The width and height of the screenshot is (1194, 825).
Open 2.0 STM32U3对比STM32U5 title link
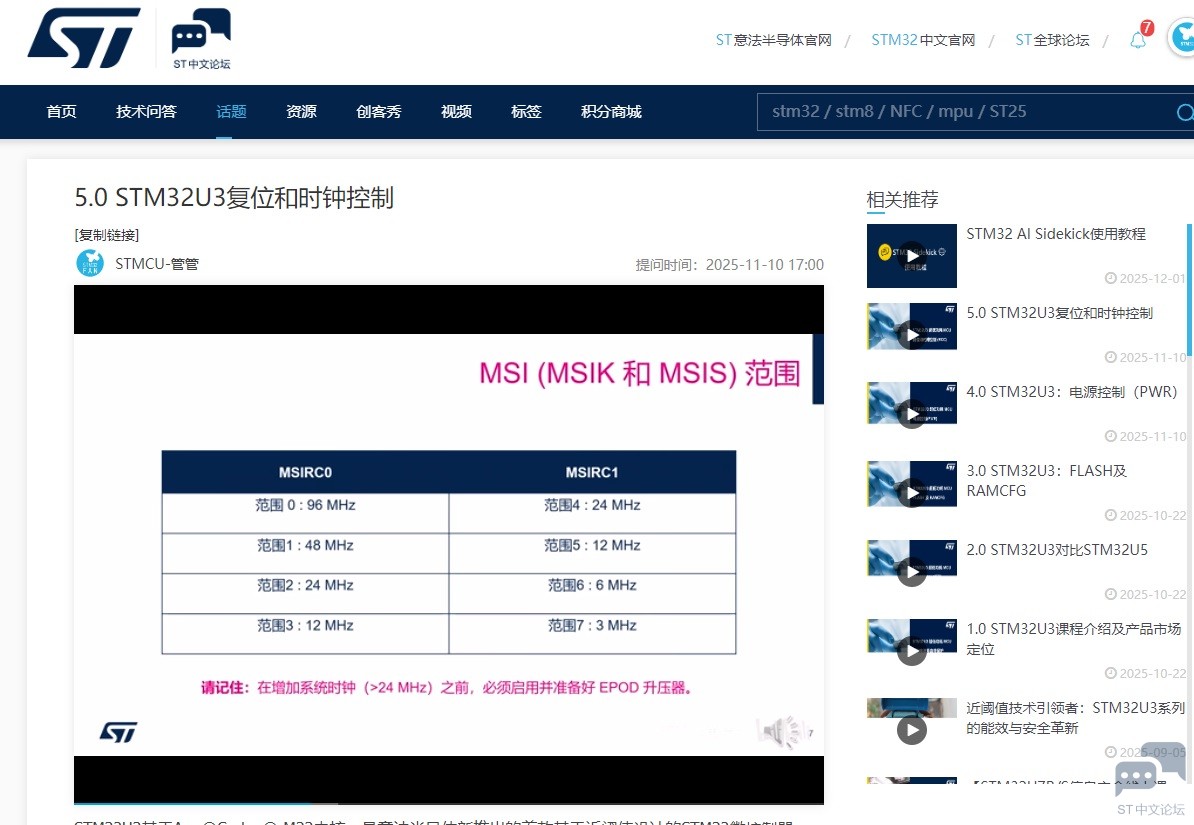tap(1057, 549)
